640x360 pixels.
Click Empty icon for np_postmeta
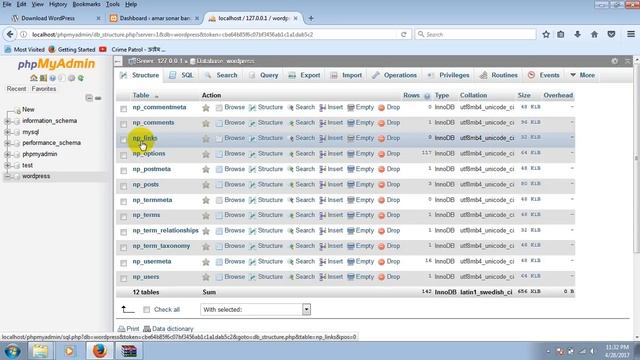pyautogui.click(x=351, y=169)
